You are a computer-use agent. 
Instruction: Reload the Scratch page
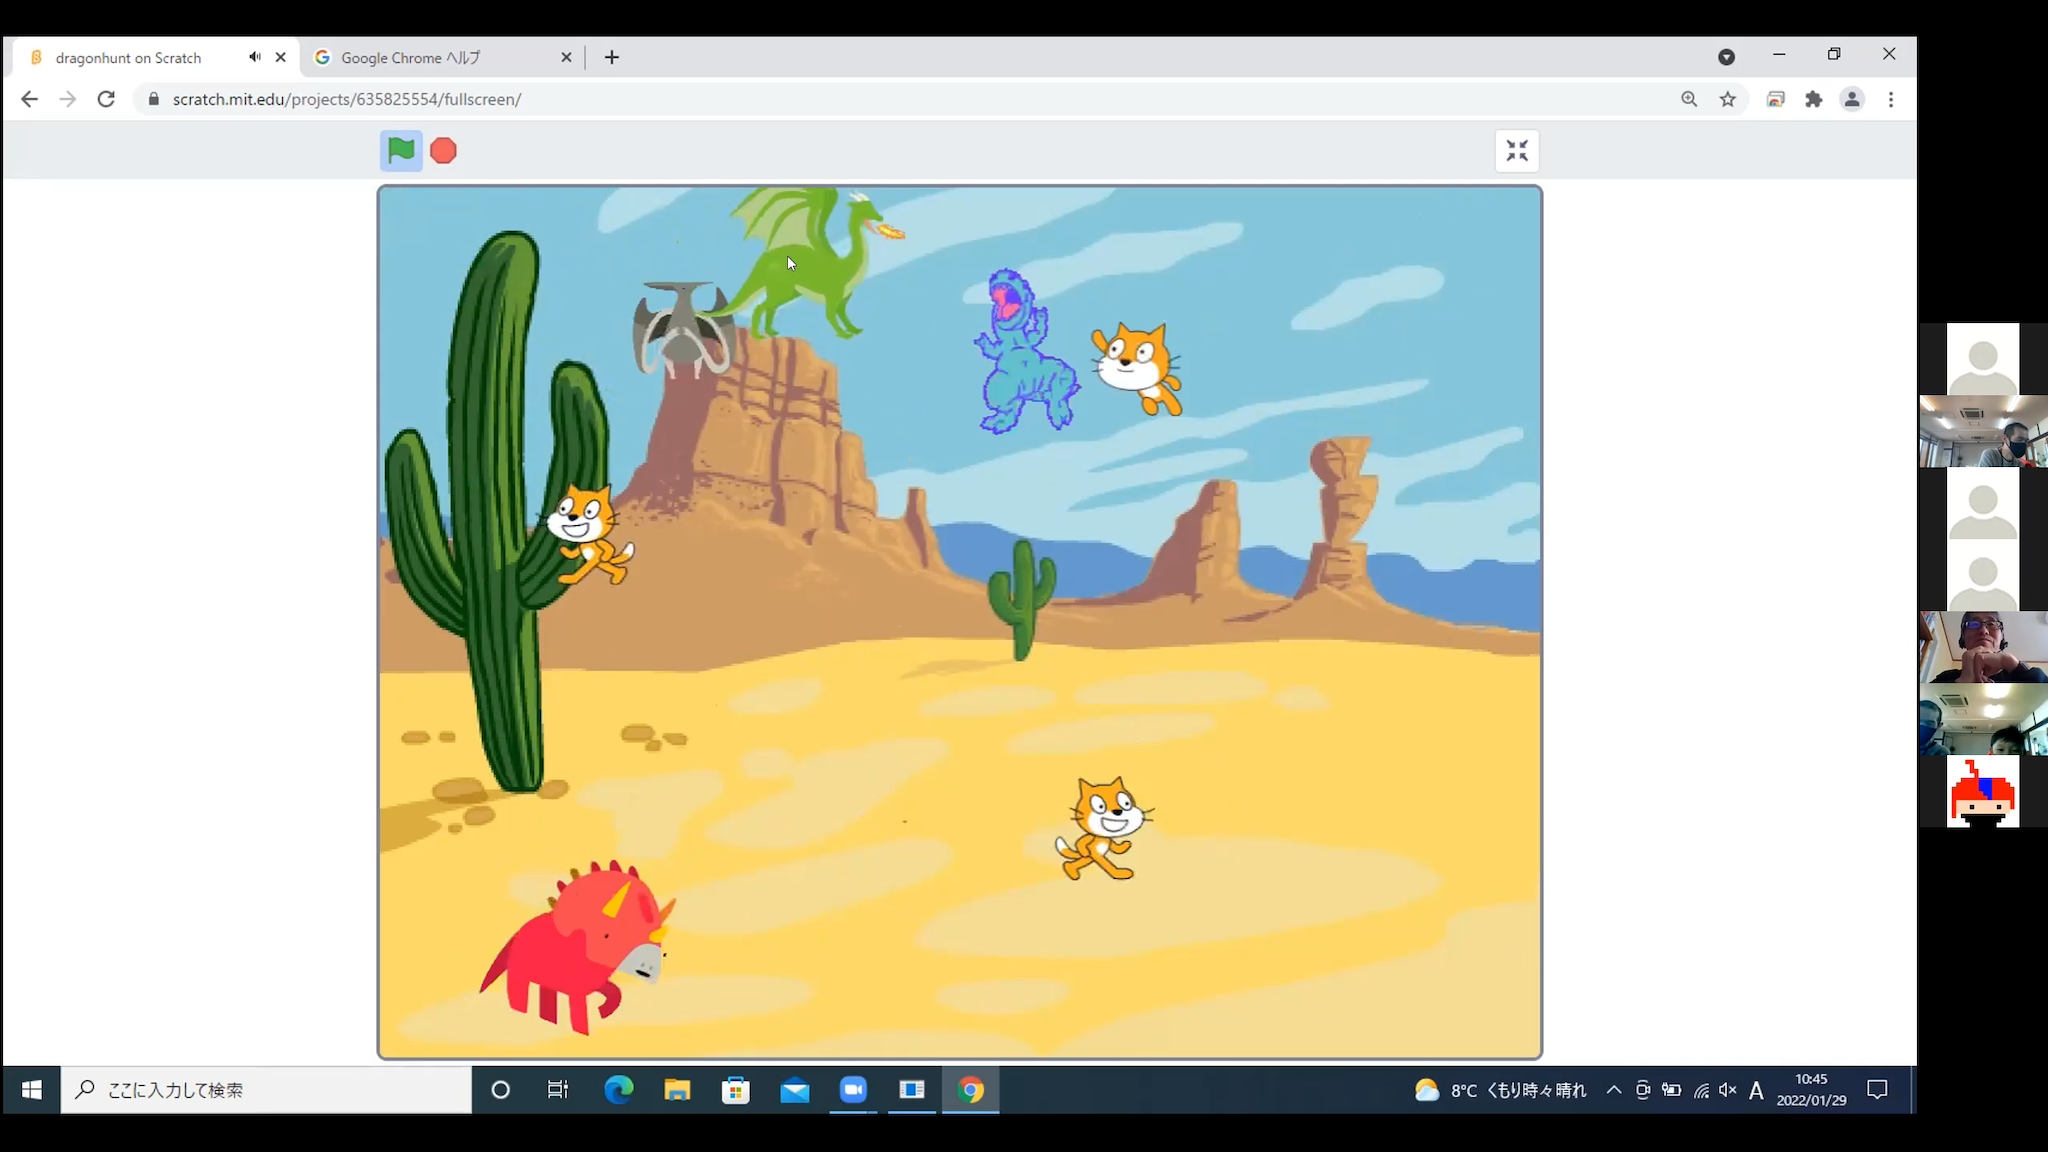click(x=106, y=99)
